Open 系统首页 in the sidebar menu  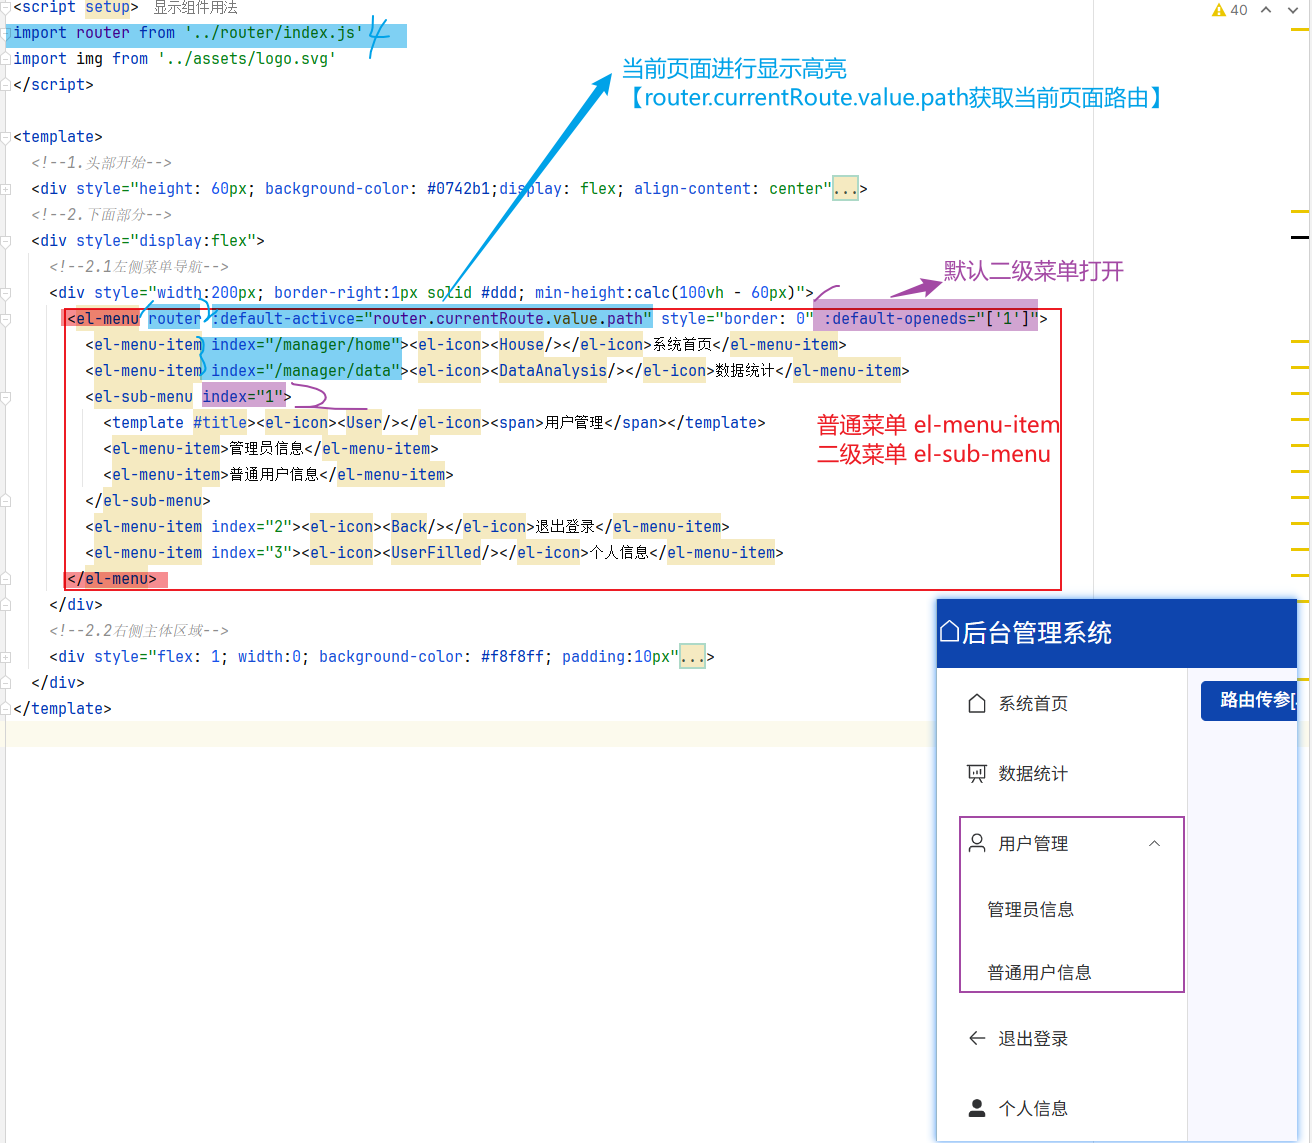click(x=1062, y=704)
